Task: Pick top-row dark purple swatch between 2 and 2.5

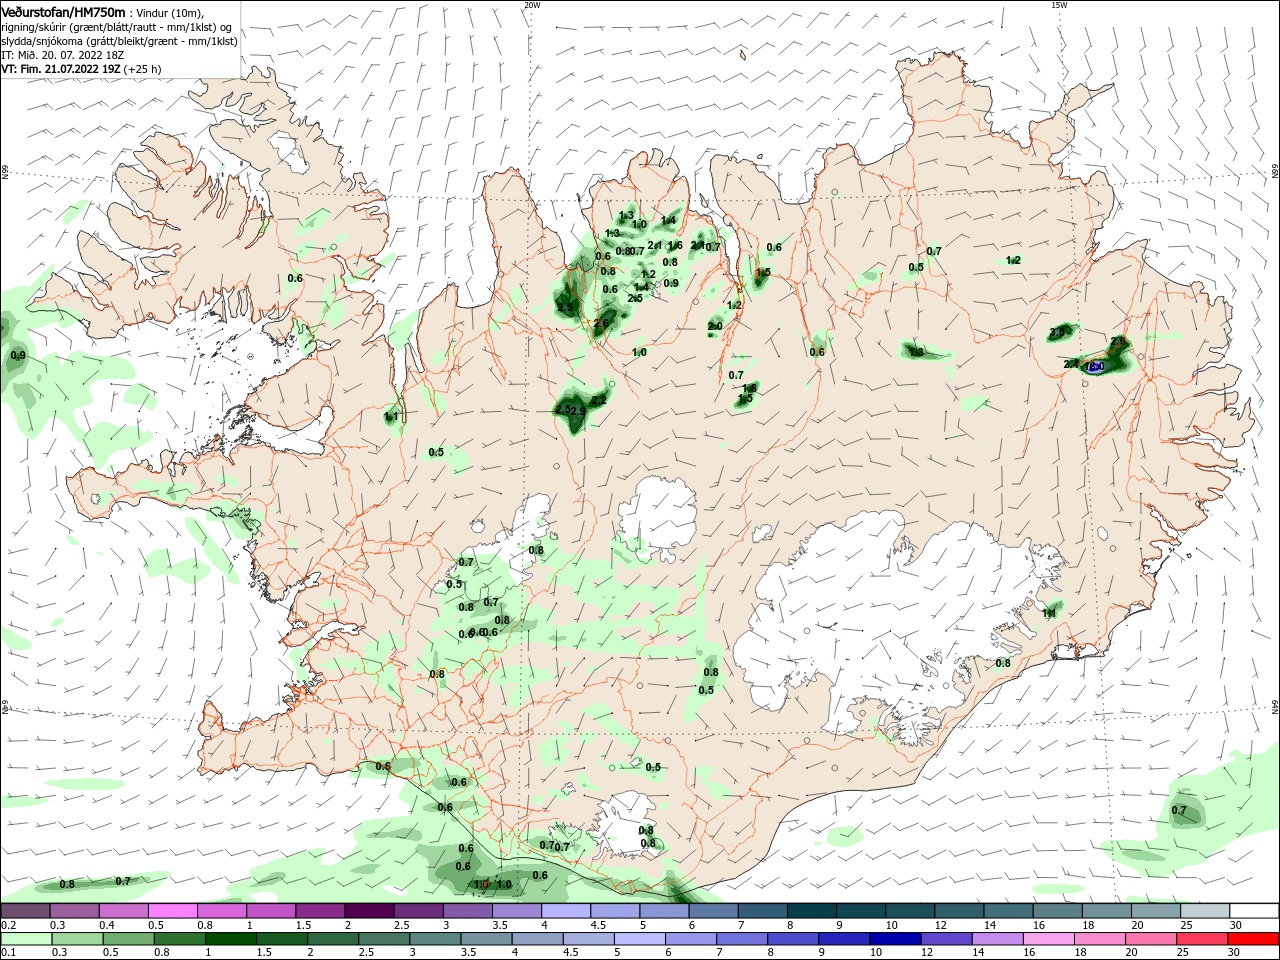Action: (369, 911)
